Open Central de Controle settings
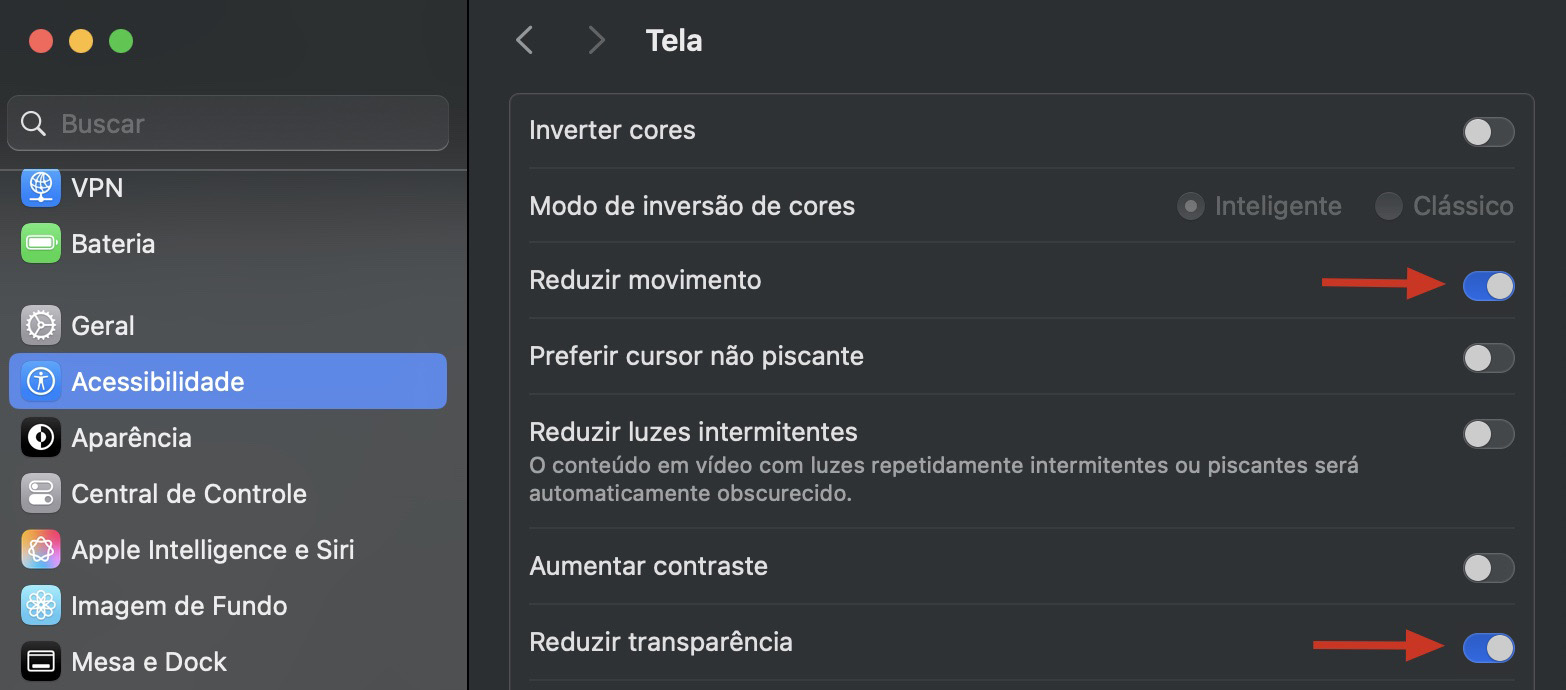This screenshot has width=1566, height=690. [40, 493]
